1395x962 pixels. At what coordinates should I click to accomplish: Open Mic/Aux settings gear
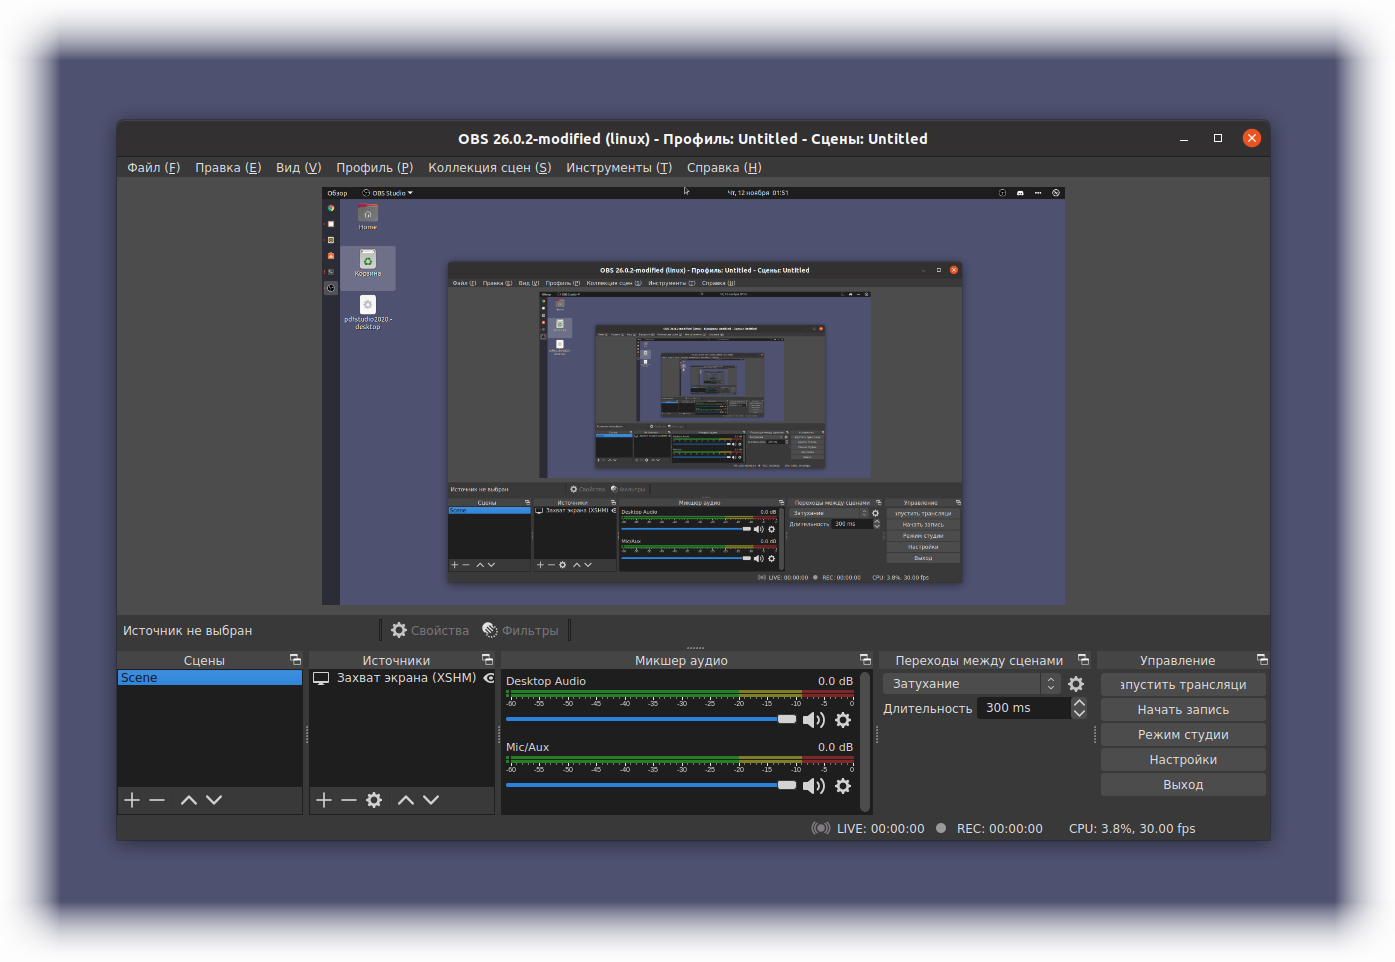843,786
